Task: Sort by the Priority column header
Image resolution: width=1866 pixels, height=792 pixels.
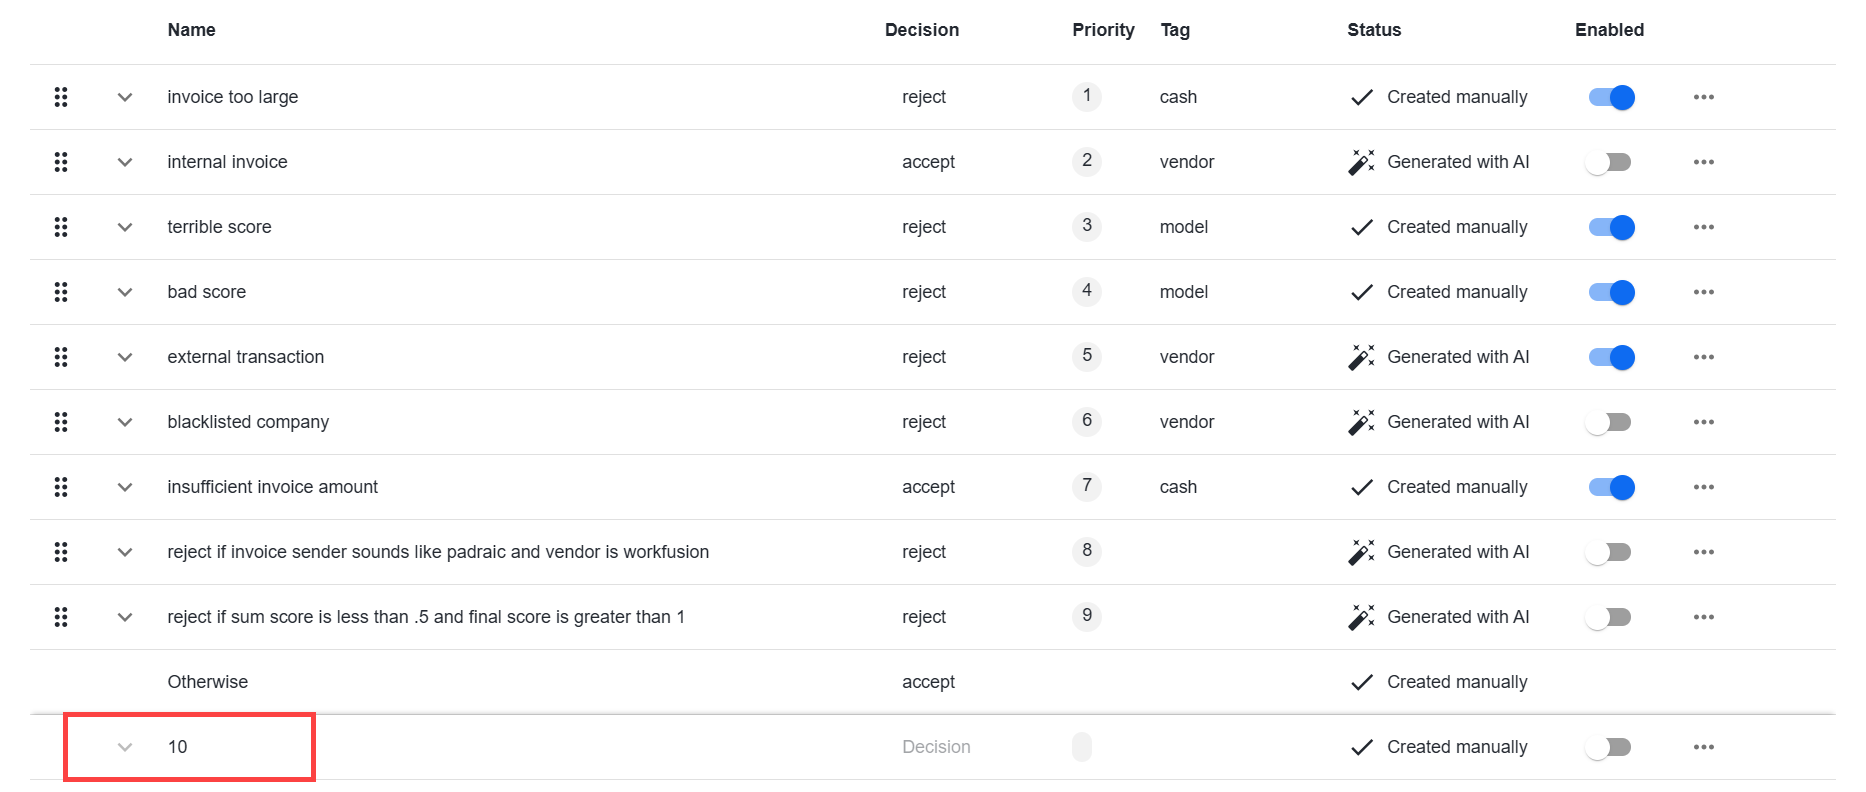Action: (x=1103, y=30)
